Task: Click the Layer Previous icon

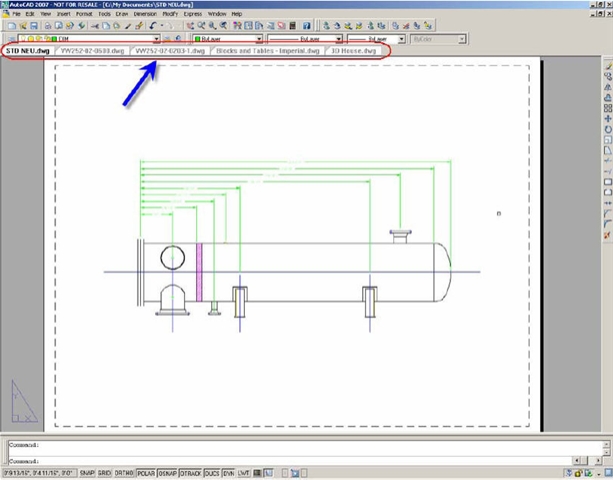Action: click(x=178, y=39)
